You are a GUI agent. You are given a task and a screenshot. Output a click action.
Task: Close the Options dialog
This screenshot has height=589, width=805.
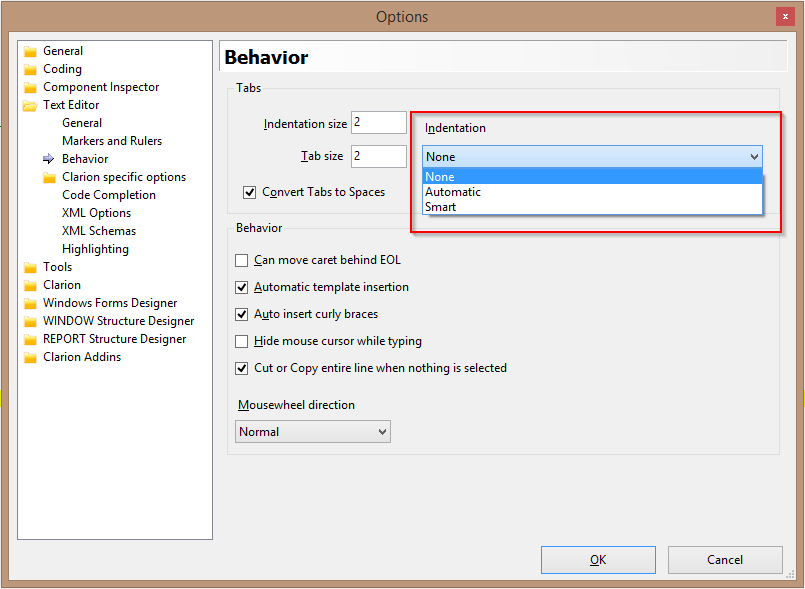coord(785,16)
